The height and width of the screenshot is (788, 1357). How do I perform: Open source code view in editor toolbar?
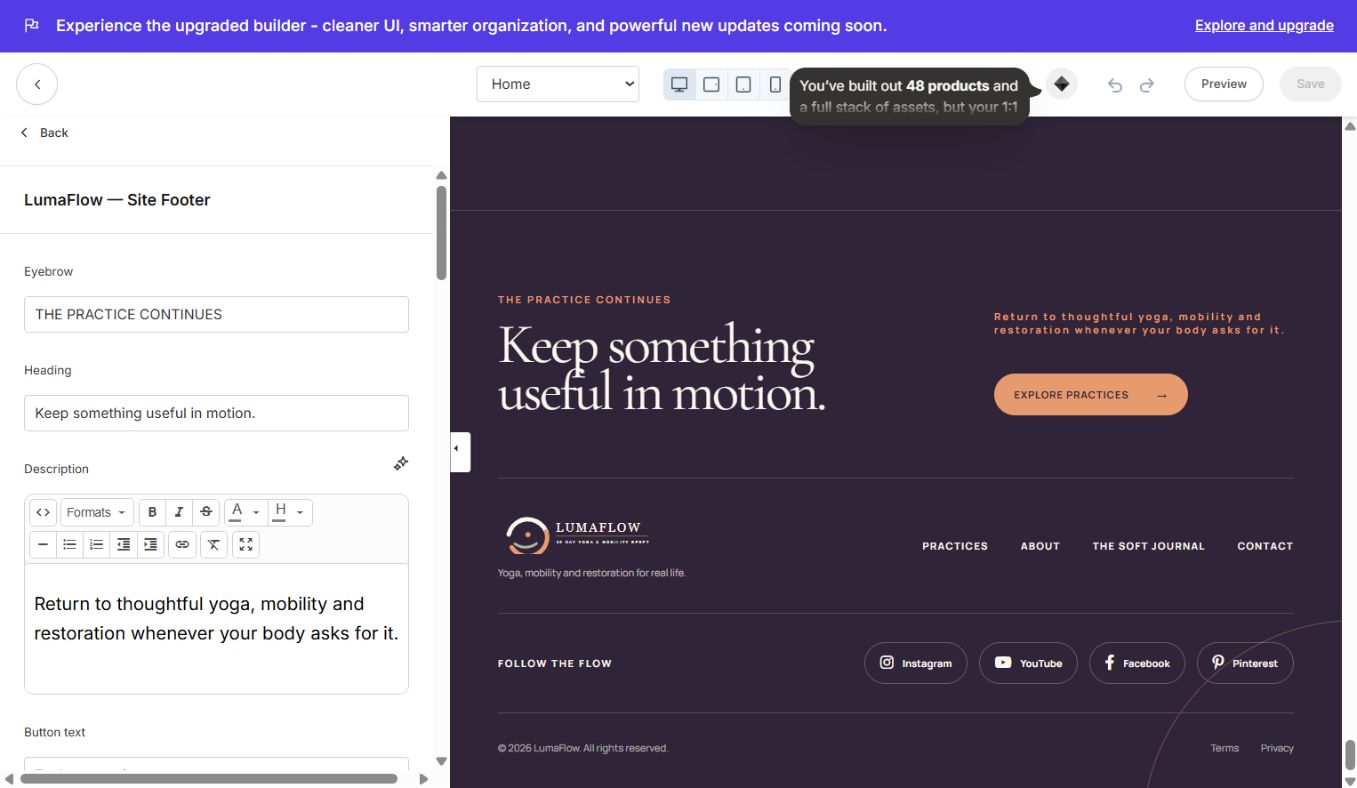tap(43, 512)
